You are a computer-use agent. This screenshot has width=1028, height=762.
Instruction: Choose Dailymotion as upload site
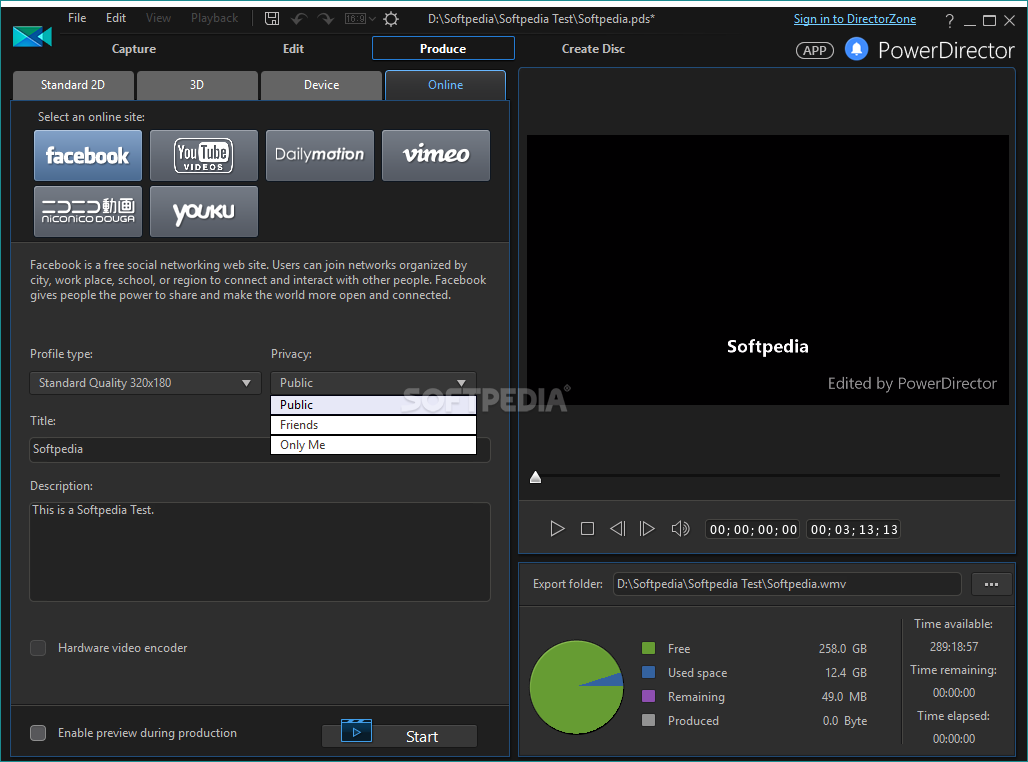coord(320,155)
